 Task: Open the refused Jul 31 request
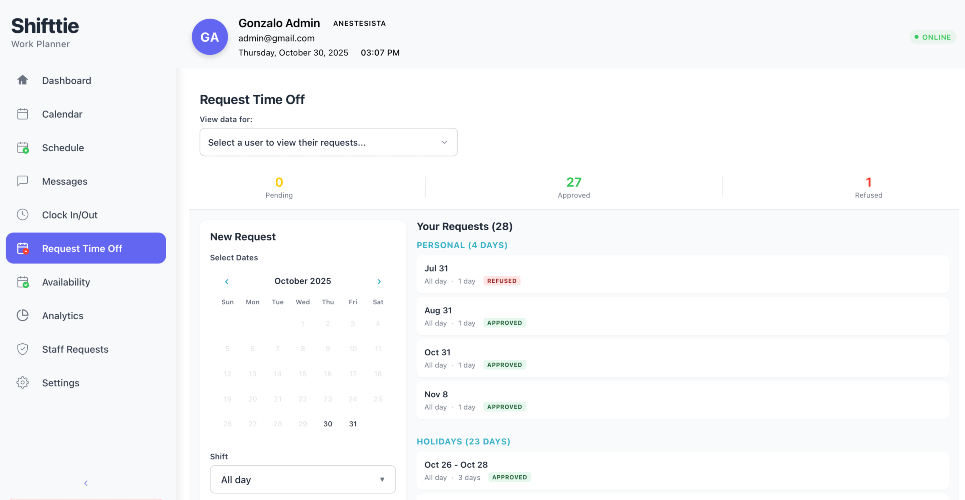point(683,274)
